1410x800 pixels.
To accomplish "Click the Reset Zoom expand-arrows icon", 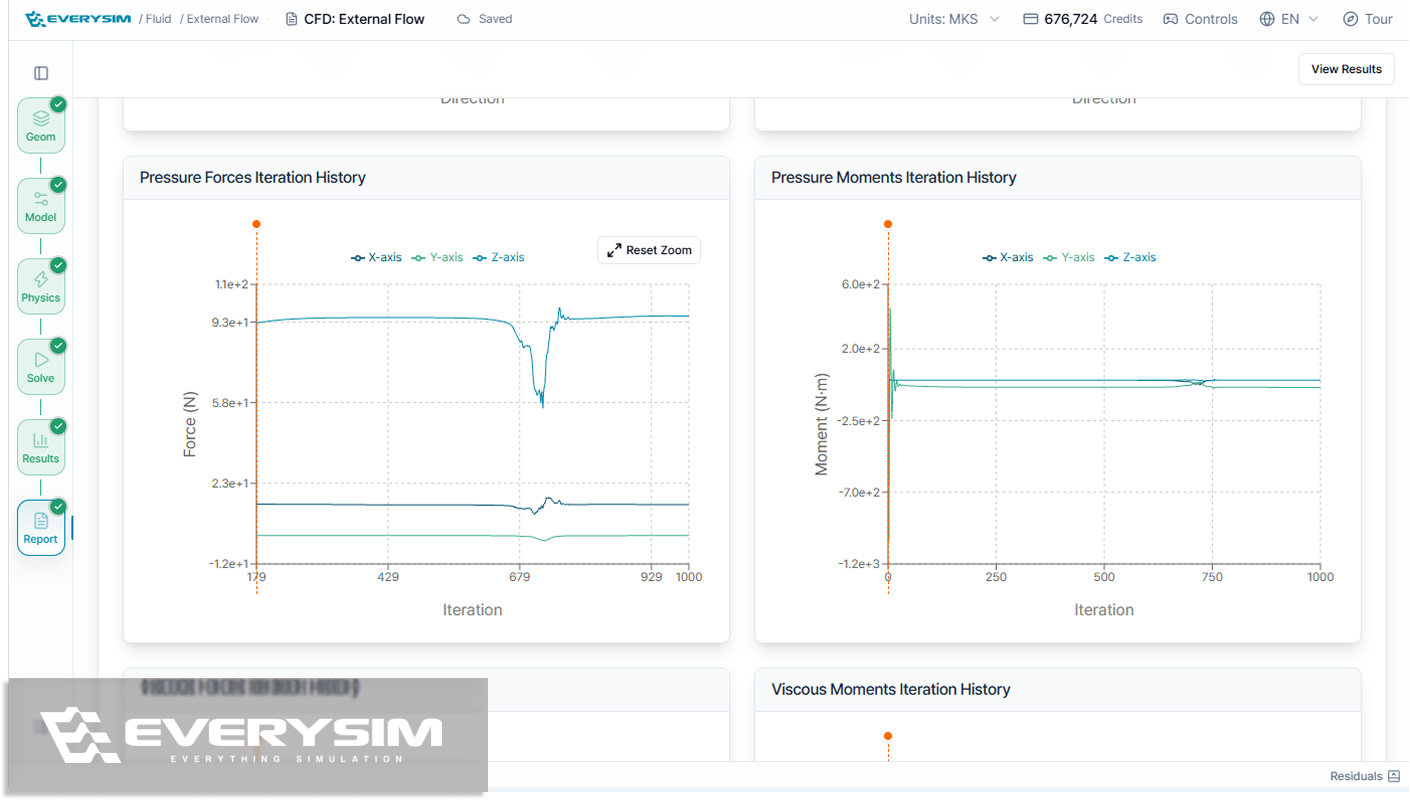I will 614,250.
